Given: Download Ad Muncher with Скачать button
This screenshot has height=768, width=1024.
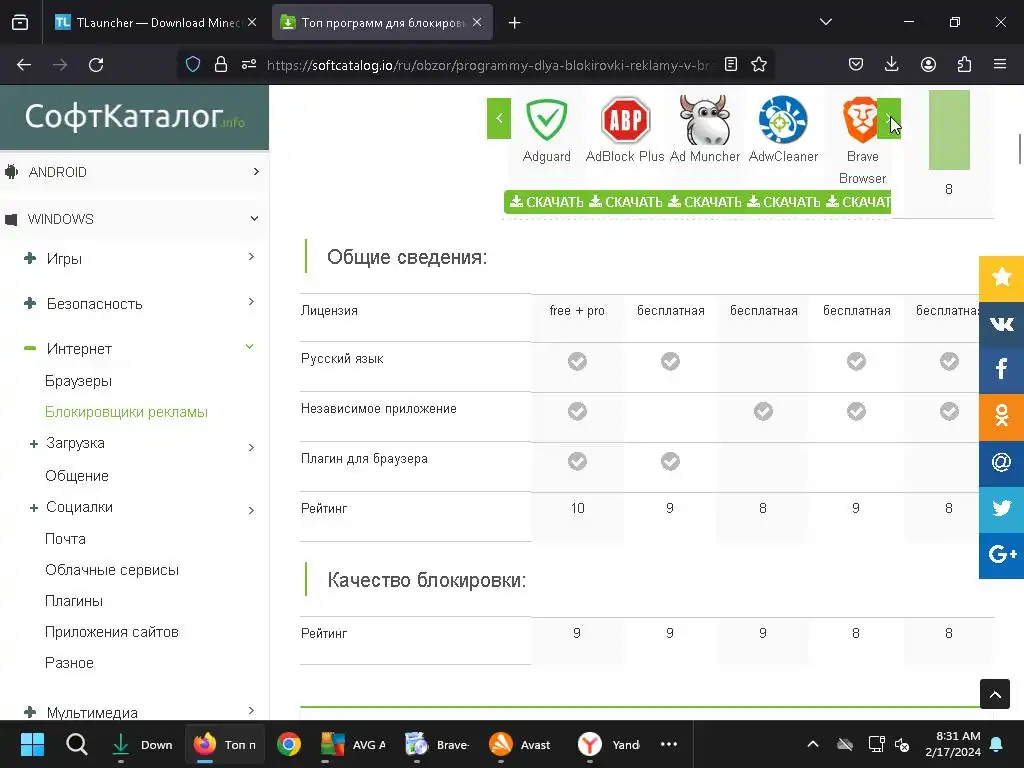Looking at the screenshot, I should [x=705, y=202].
